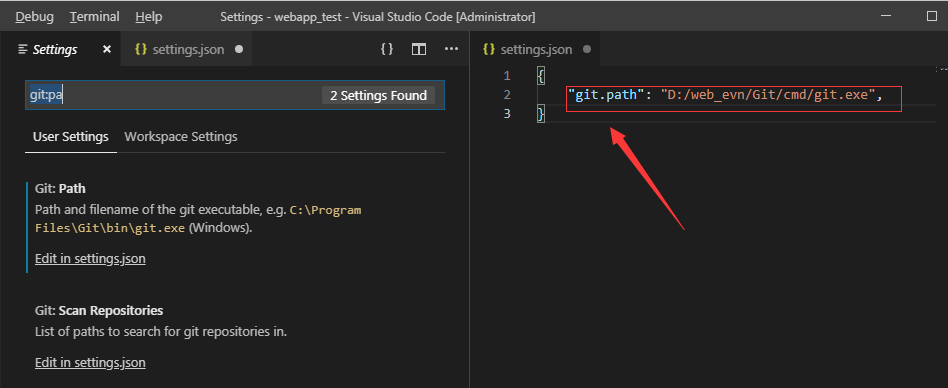
Task: Click the Settings tab list icon
Action: tap(23, 49)
